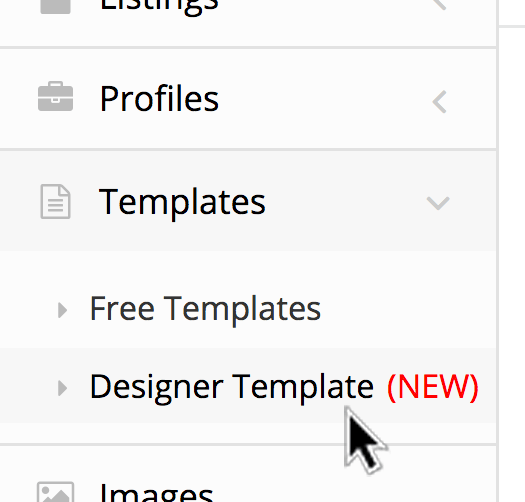Click the Listings icon at the top
This screenshot has width=525, height=502.
pos(56,7)
